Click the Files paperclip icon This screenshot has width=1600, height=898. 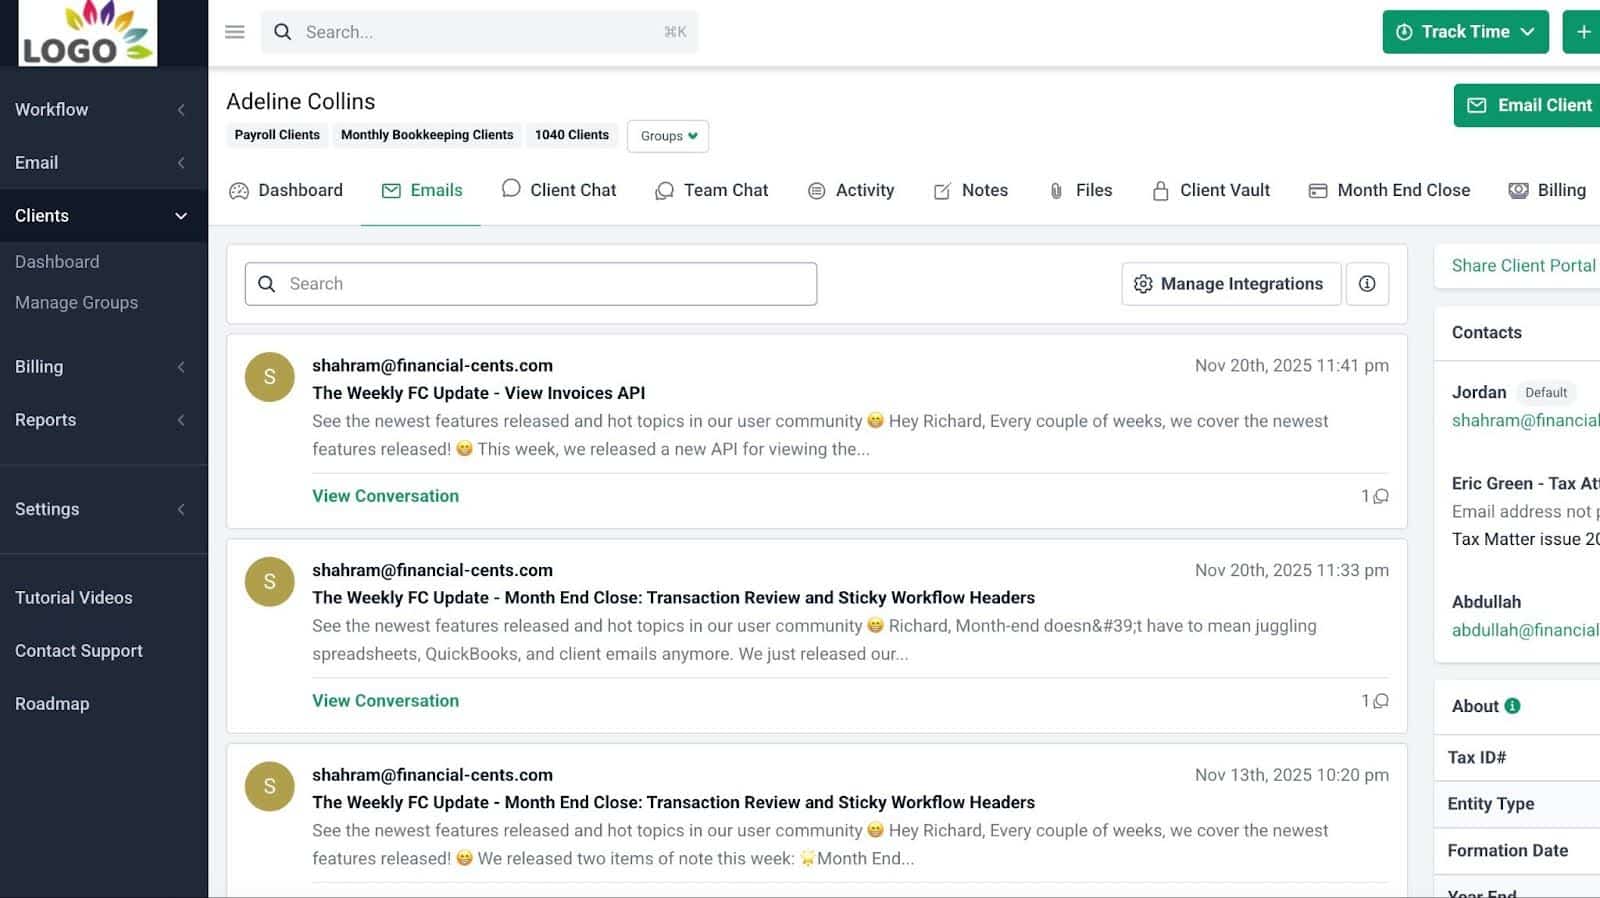pos(1056,191)
